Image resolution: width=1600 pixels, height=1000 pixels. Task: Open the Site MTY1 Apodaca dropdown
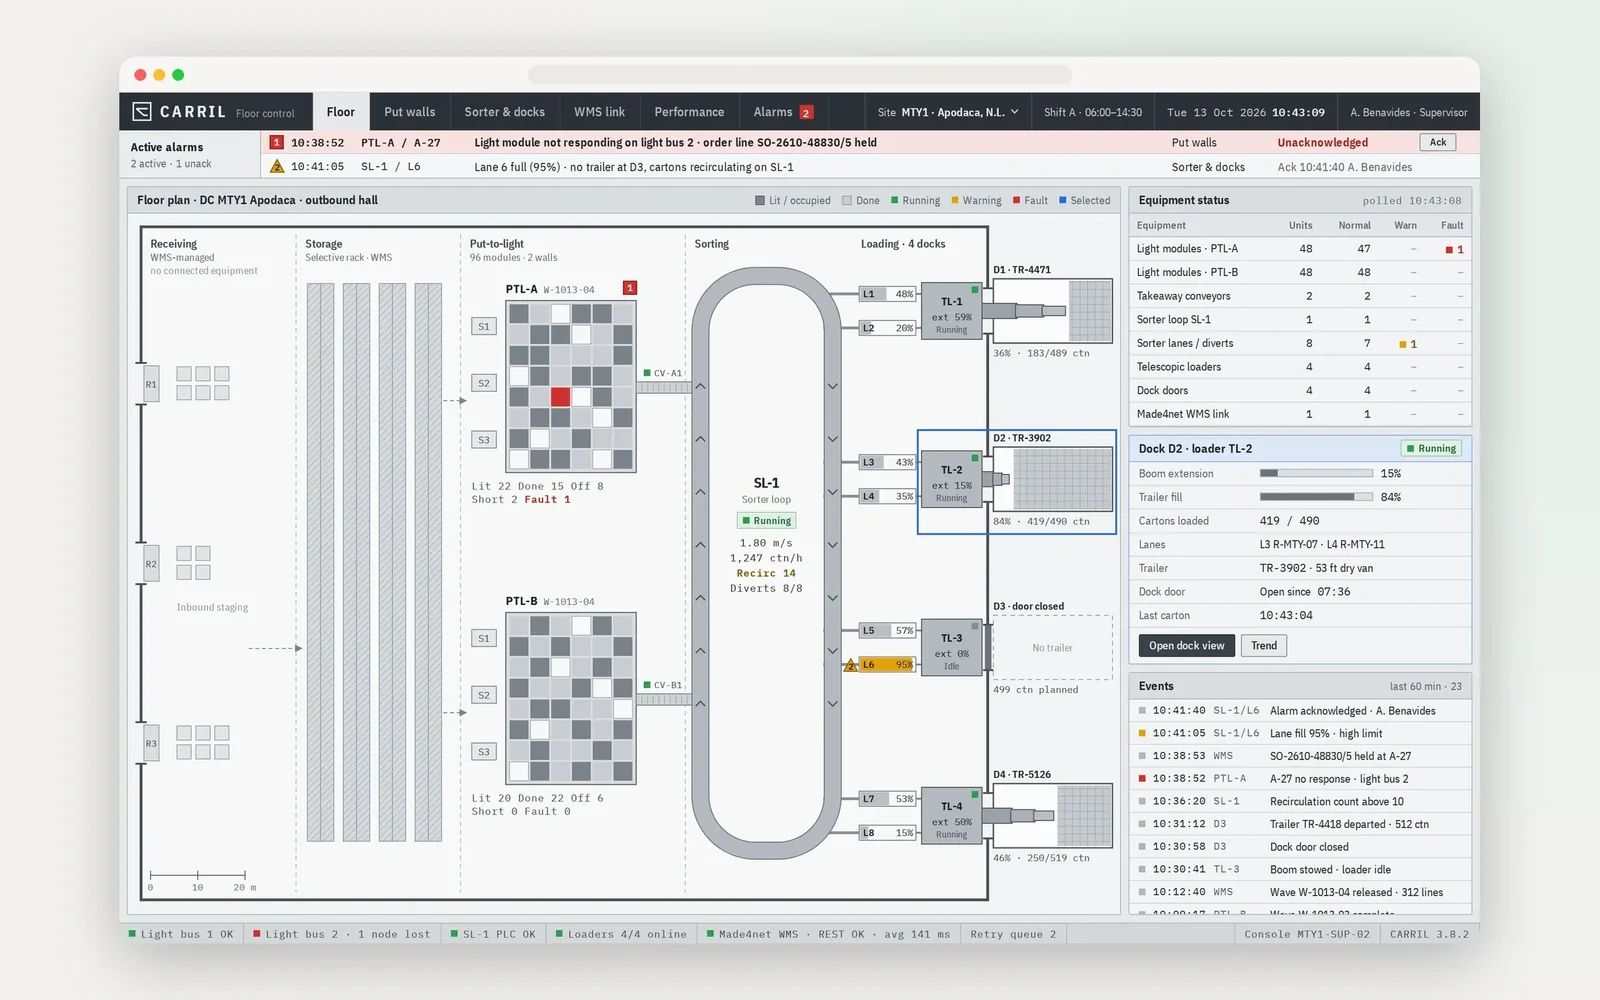[948, 112]
